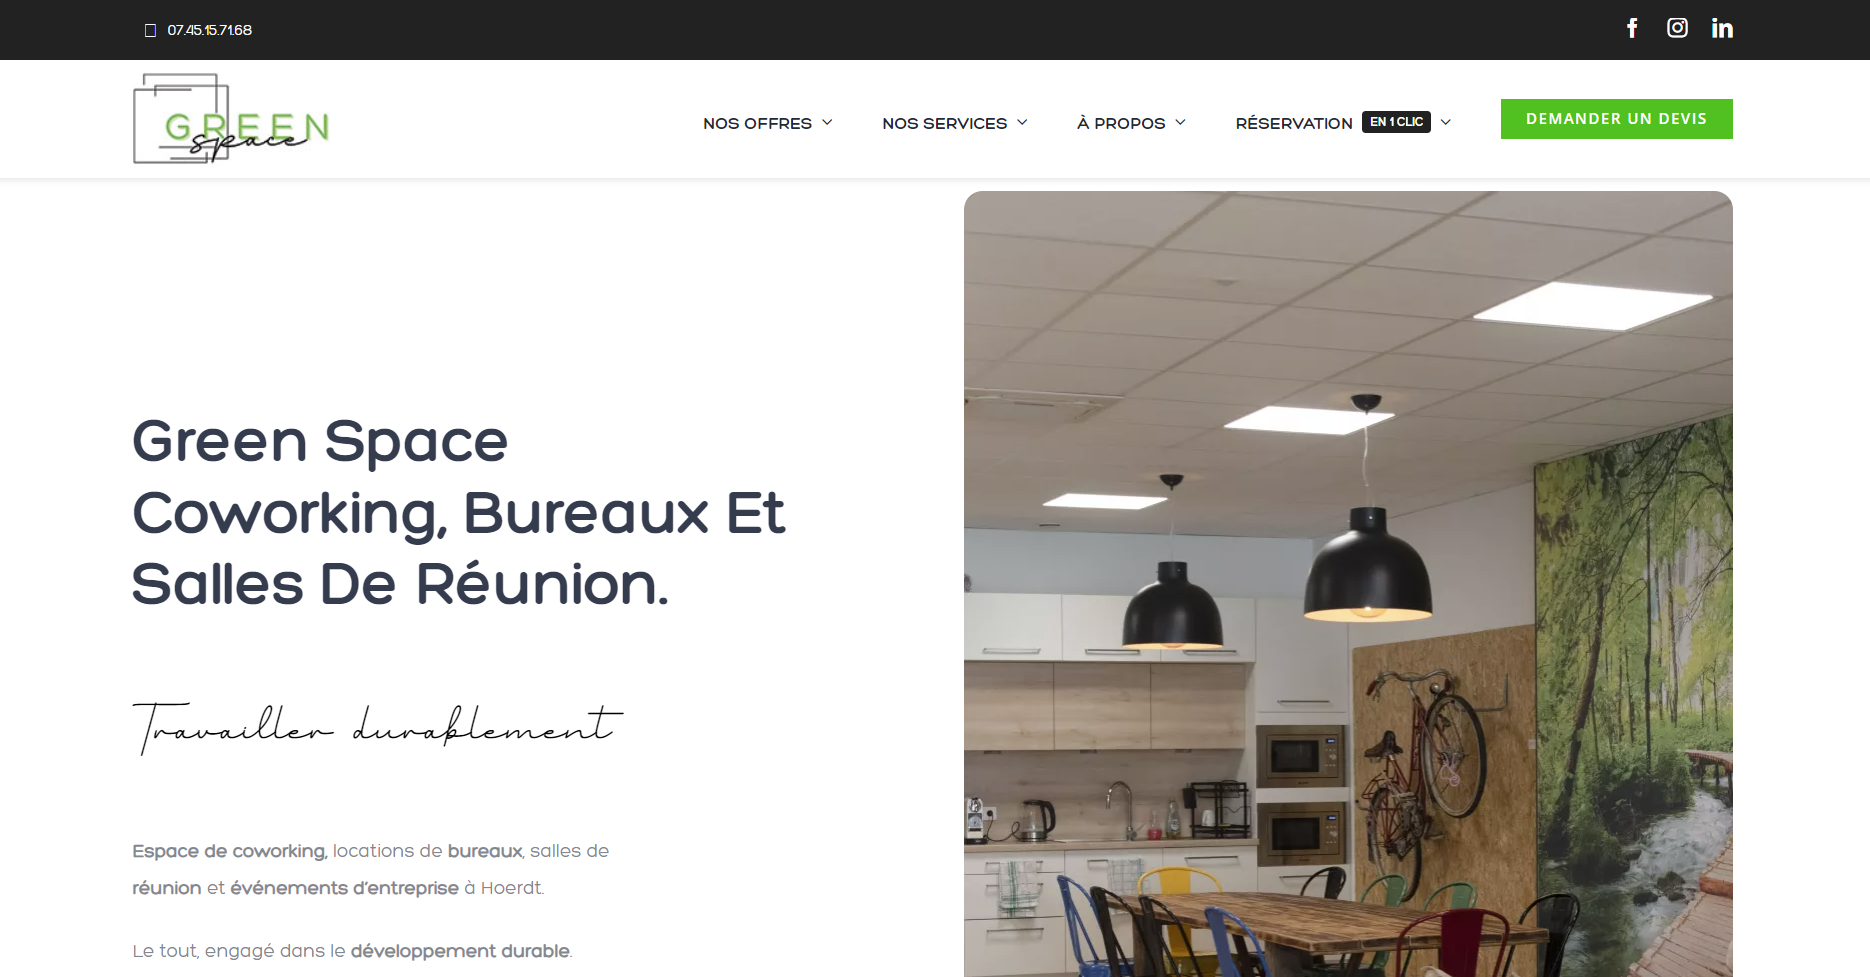Image resolution: width=1870 pixels, height=977 pixels.
Task: Expand the Nos Services chevron
Action: pyautogui.click(x=1022, y=122)
